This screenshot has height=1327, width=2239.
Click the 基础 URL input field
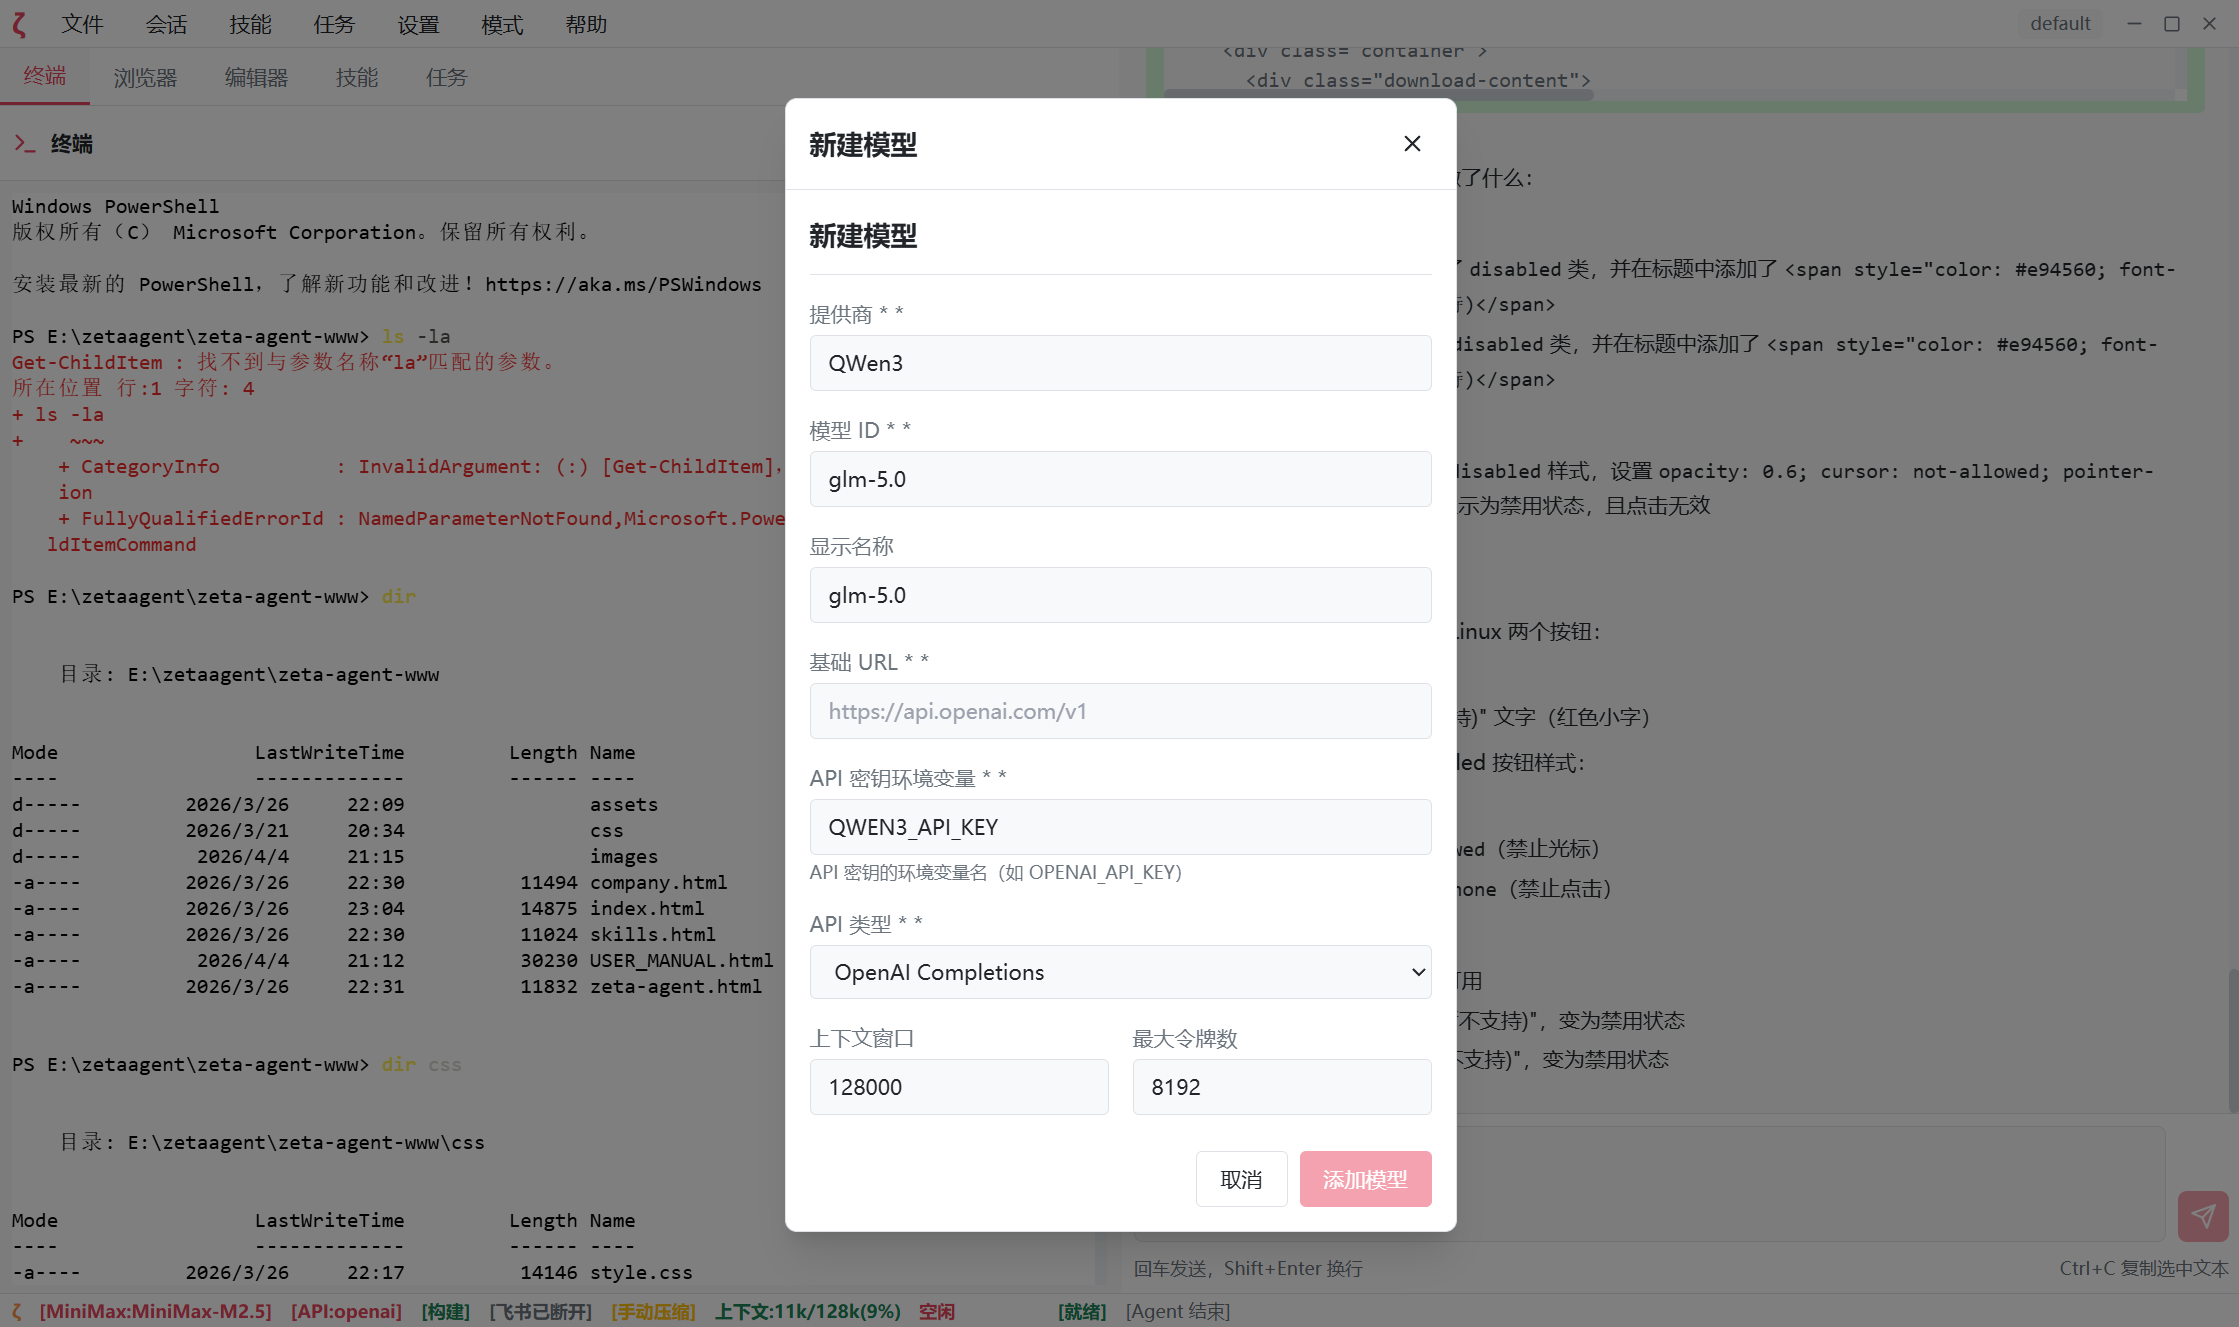tap(1120, 711)
